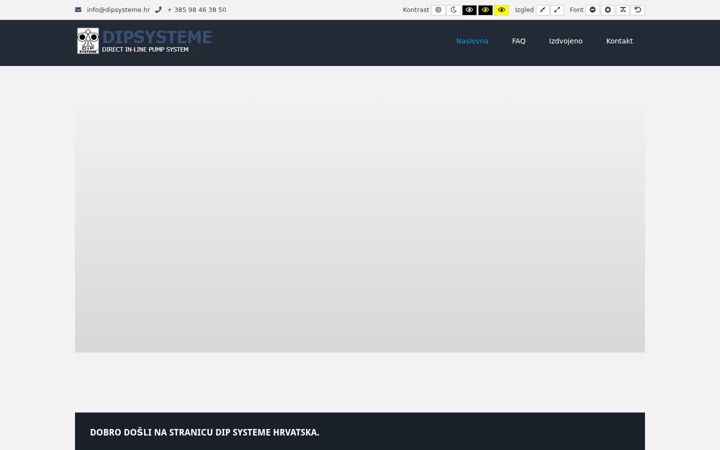Open the Kontakt menu item
720x450 pixels.
619,41
